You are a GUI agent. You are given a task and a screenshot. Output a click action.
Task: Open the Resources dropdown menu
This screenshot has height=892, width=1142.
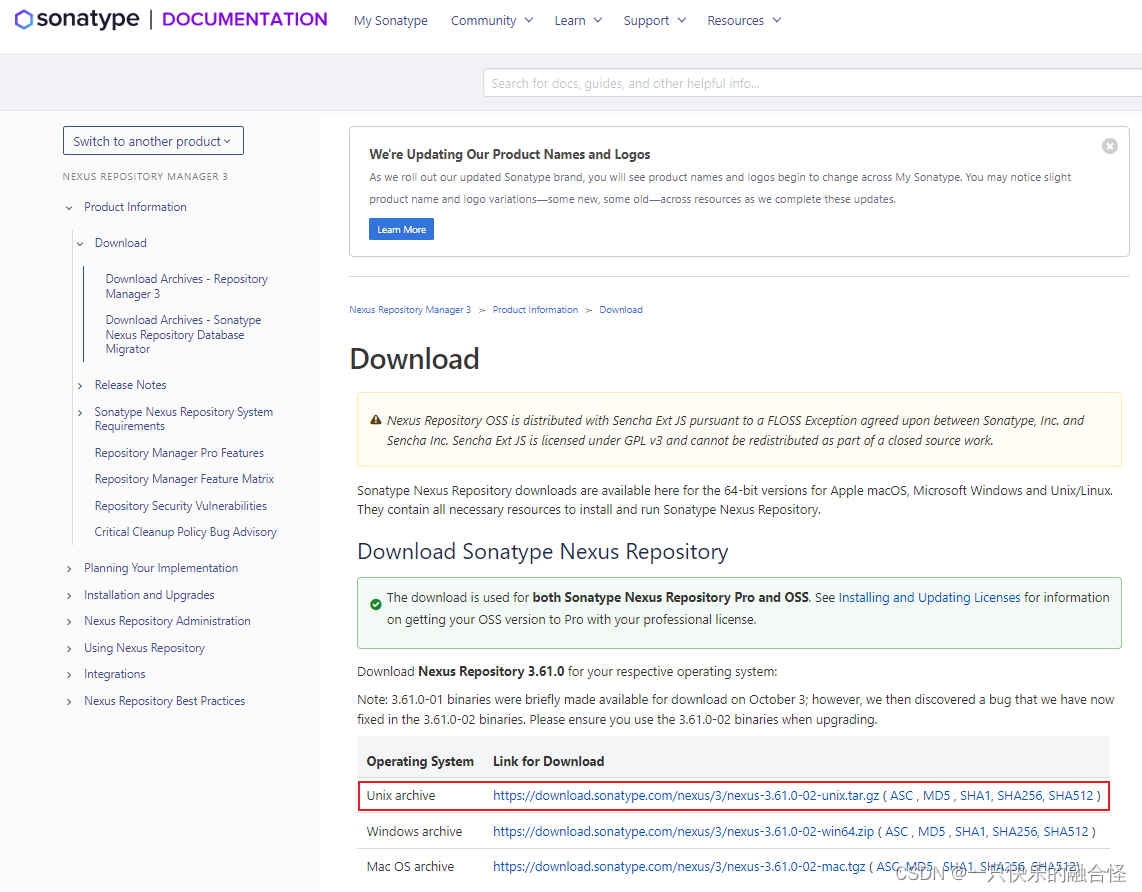pyautogui.click(x=744, y=21)
